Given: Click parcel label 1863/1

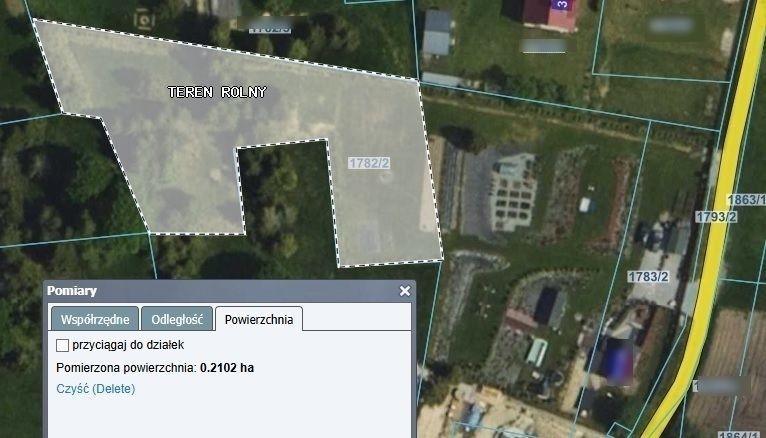Looking at the screenshot, I should click(746, 200).
